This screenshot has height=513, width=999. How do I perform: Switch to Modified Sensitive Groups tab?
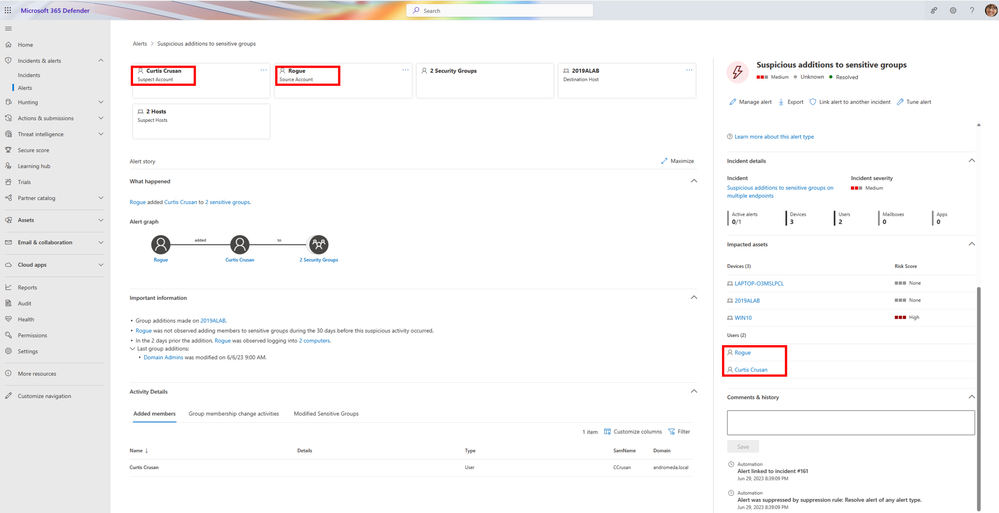tap(326, 414)
